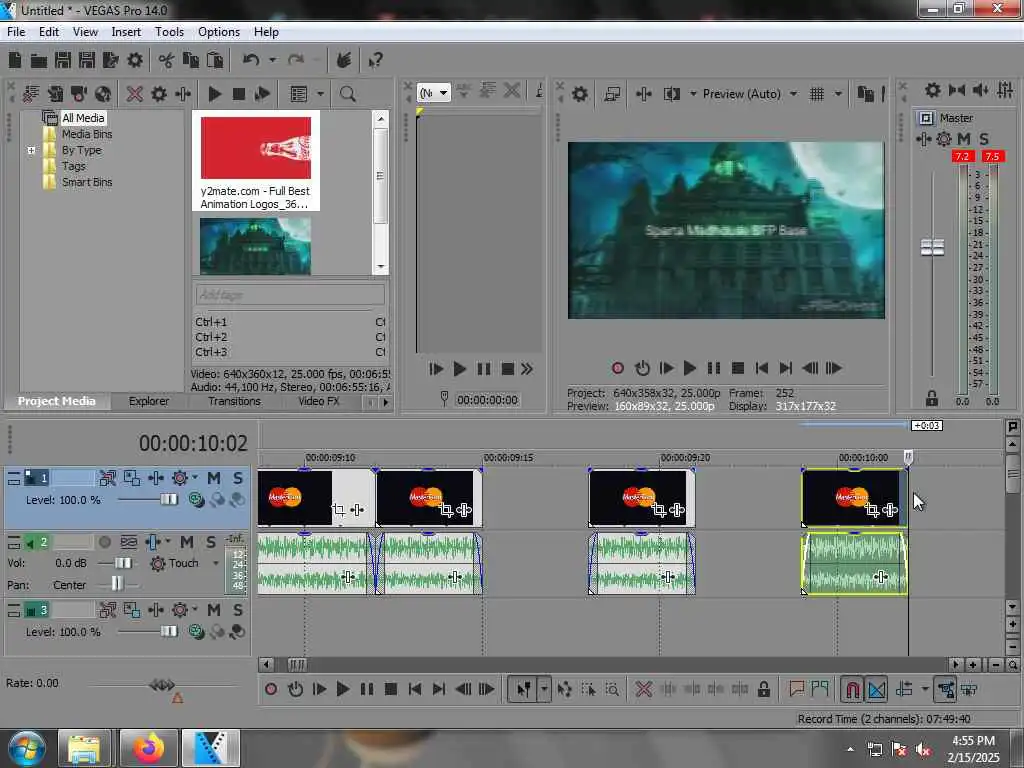1024x768 pixels.
Task: Toggle automatic crossfades button
Action: coord(876,689)
